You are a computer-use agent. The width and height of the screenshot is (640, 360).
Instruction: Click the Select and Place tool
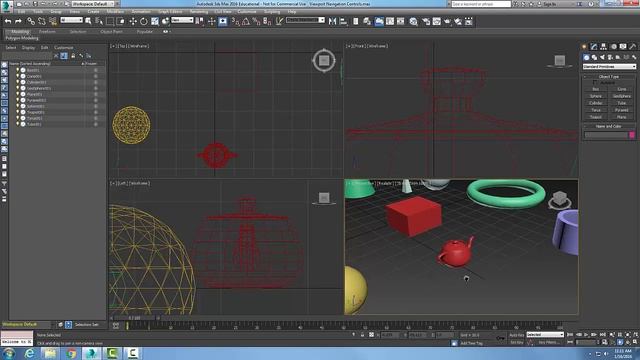click(x=165, y=21)
